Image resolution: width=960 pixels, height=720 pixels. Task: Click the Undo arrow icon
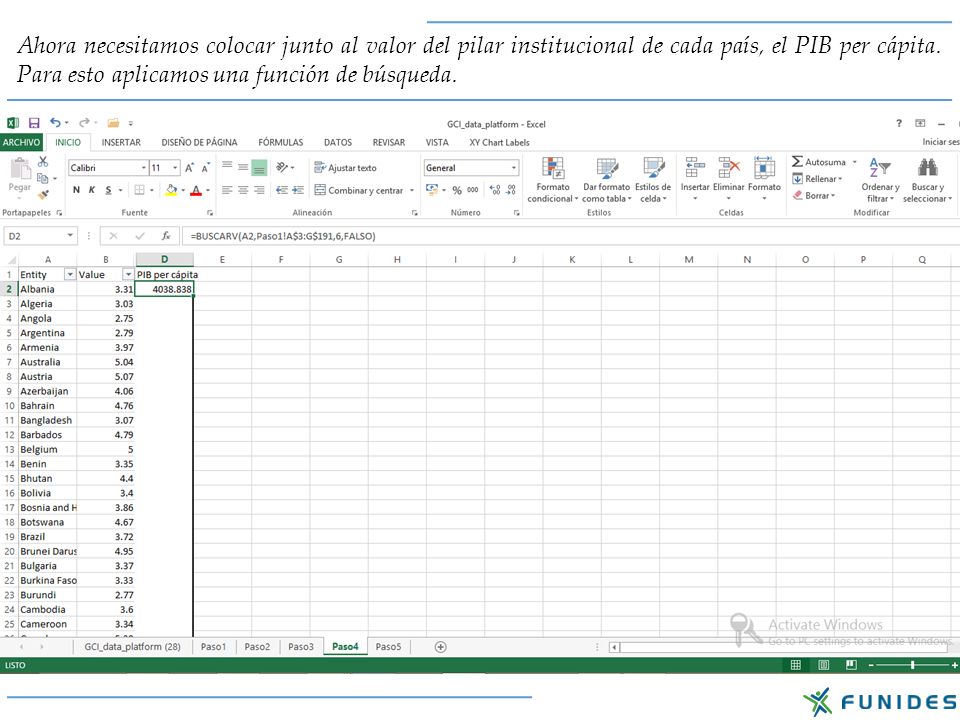point(55,122)
